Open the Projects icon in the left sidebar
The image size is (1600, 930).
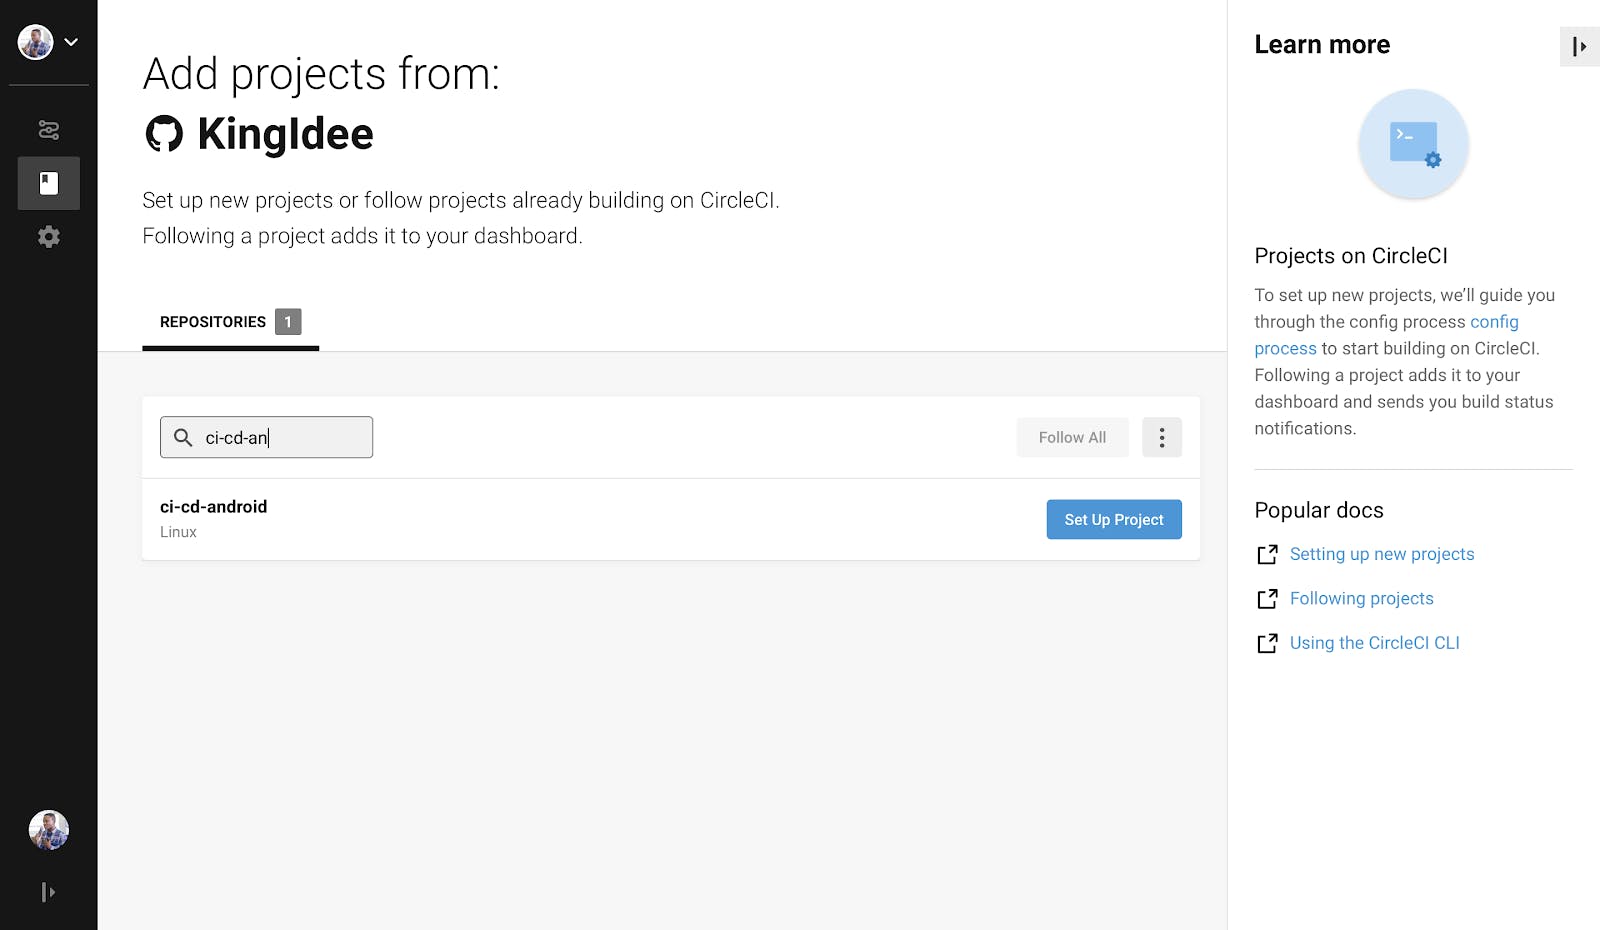pos(48,183)
